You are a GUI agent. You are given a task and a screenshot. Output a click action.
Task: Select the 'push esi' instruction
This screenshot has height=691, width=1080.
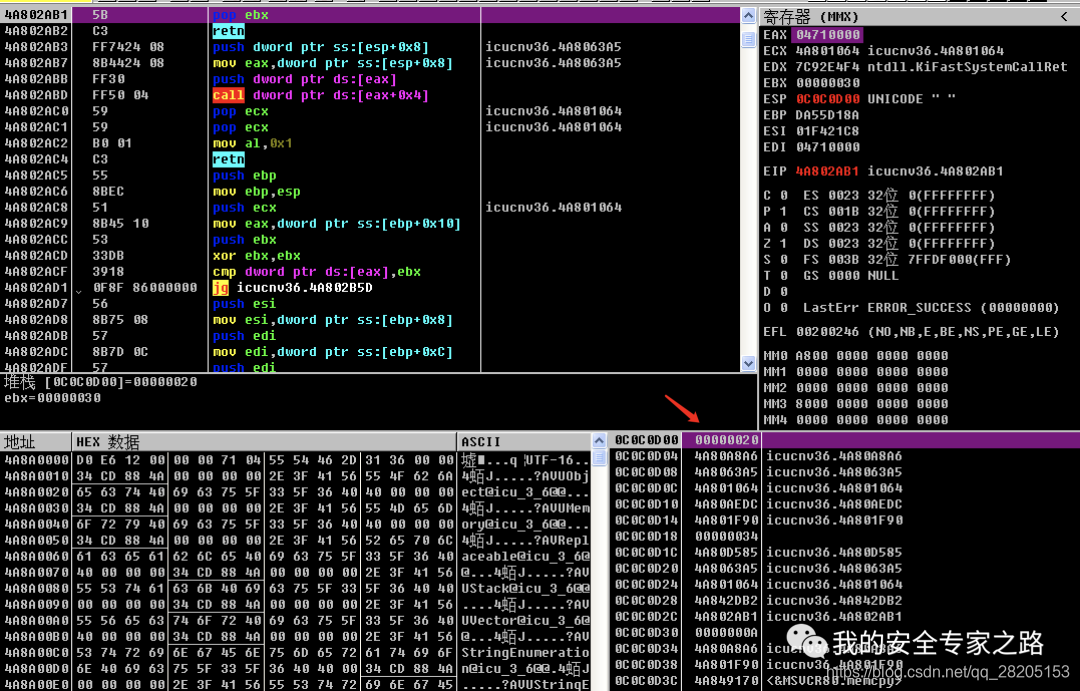coord(245,303)
